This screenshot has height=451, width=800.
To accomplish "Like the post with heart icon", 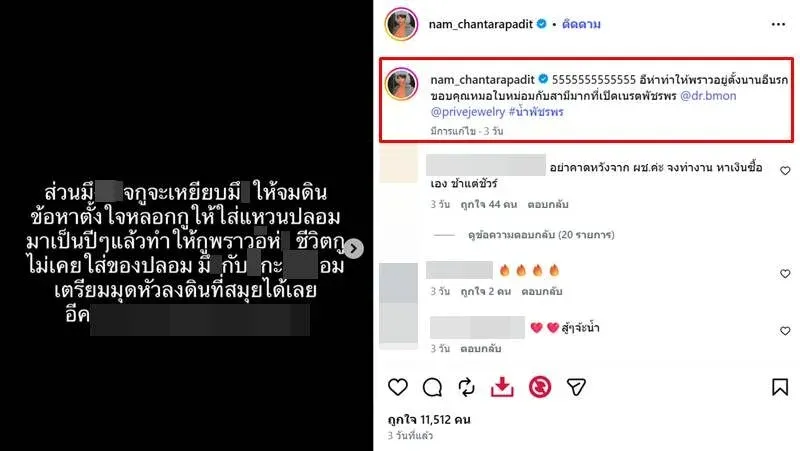I will 397,387.
